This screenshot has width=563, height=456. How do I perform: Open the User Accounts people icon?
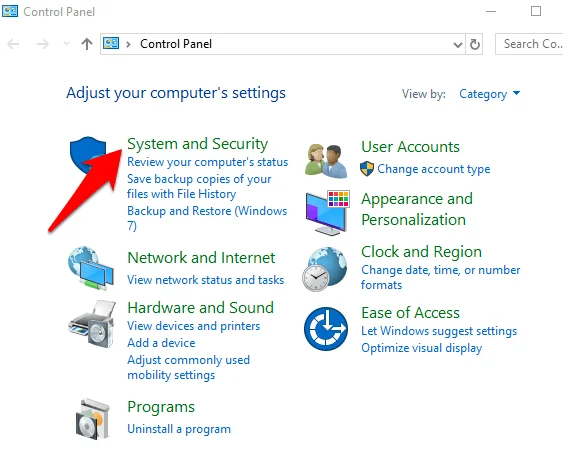click(326, 160)
